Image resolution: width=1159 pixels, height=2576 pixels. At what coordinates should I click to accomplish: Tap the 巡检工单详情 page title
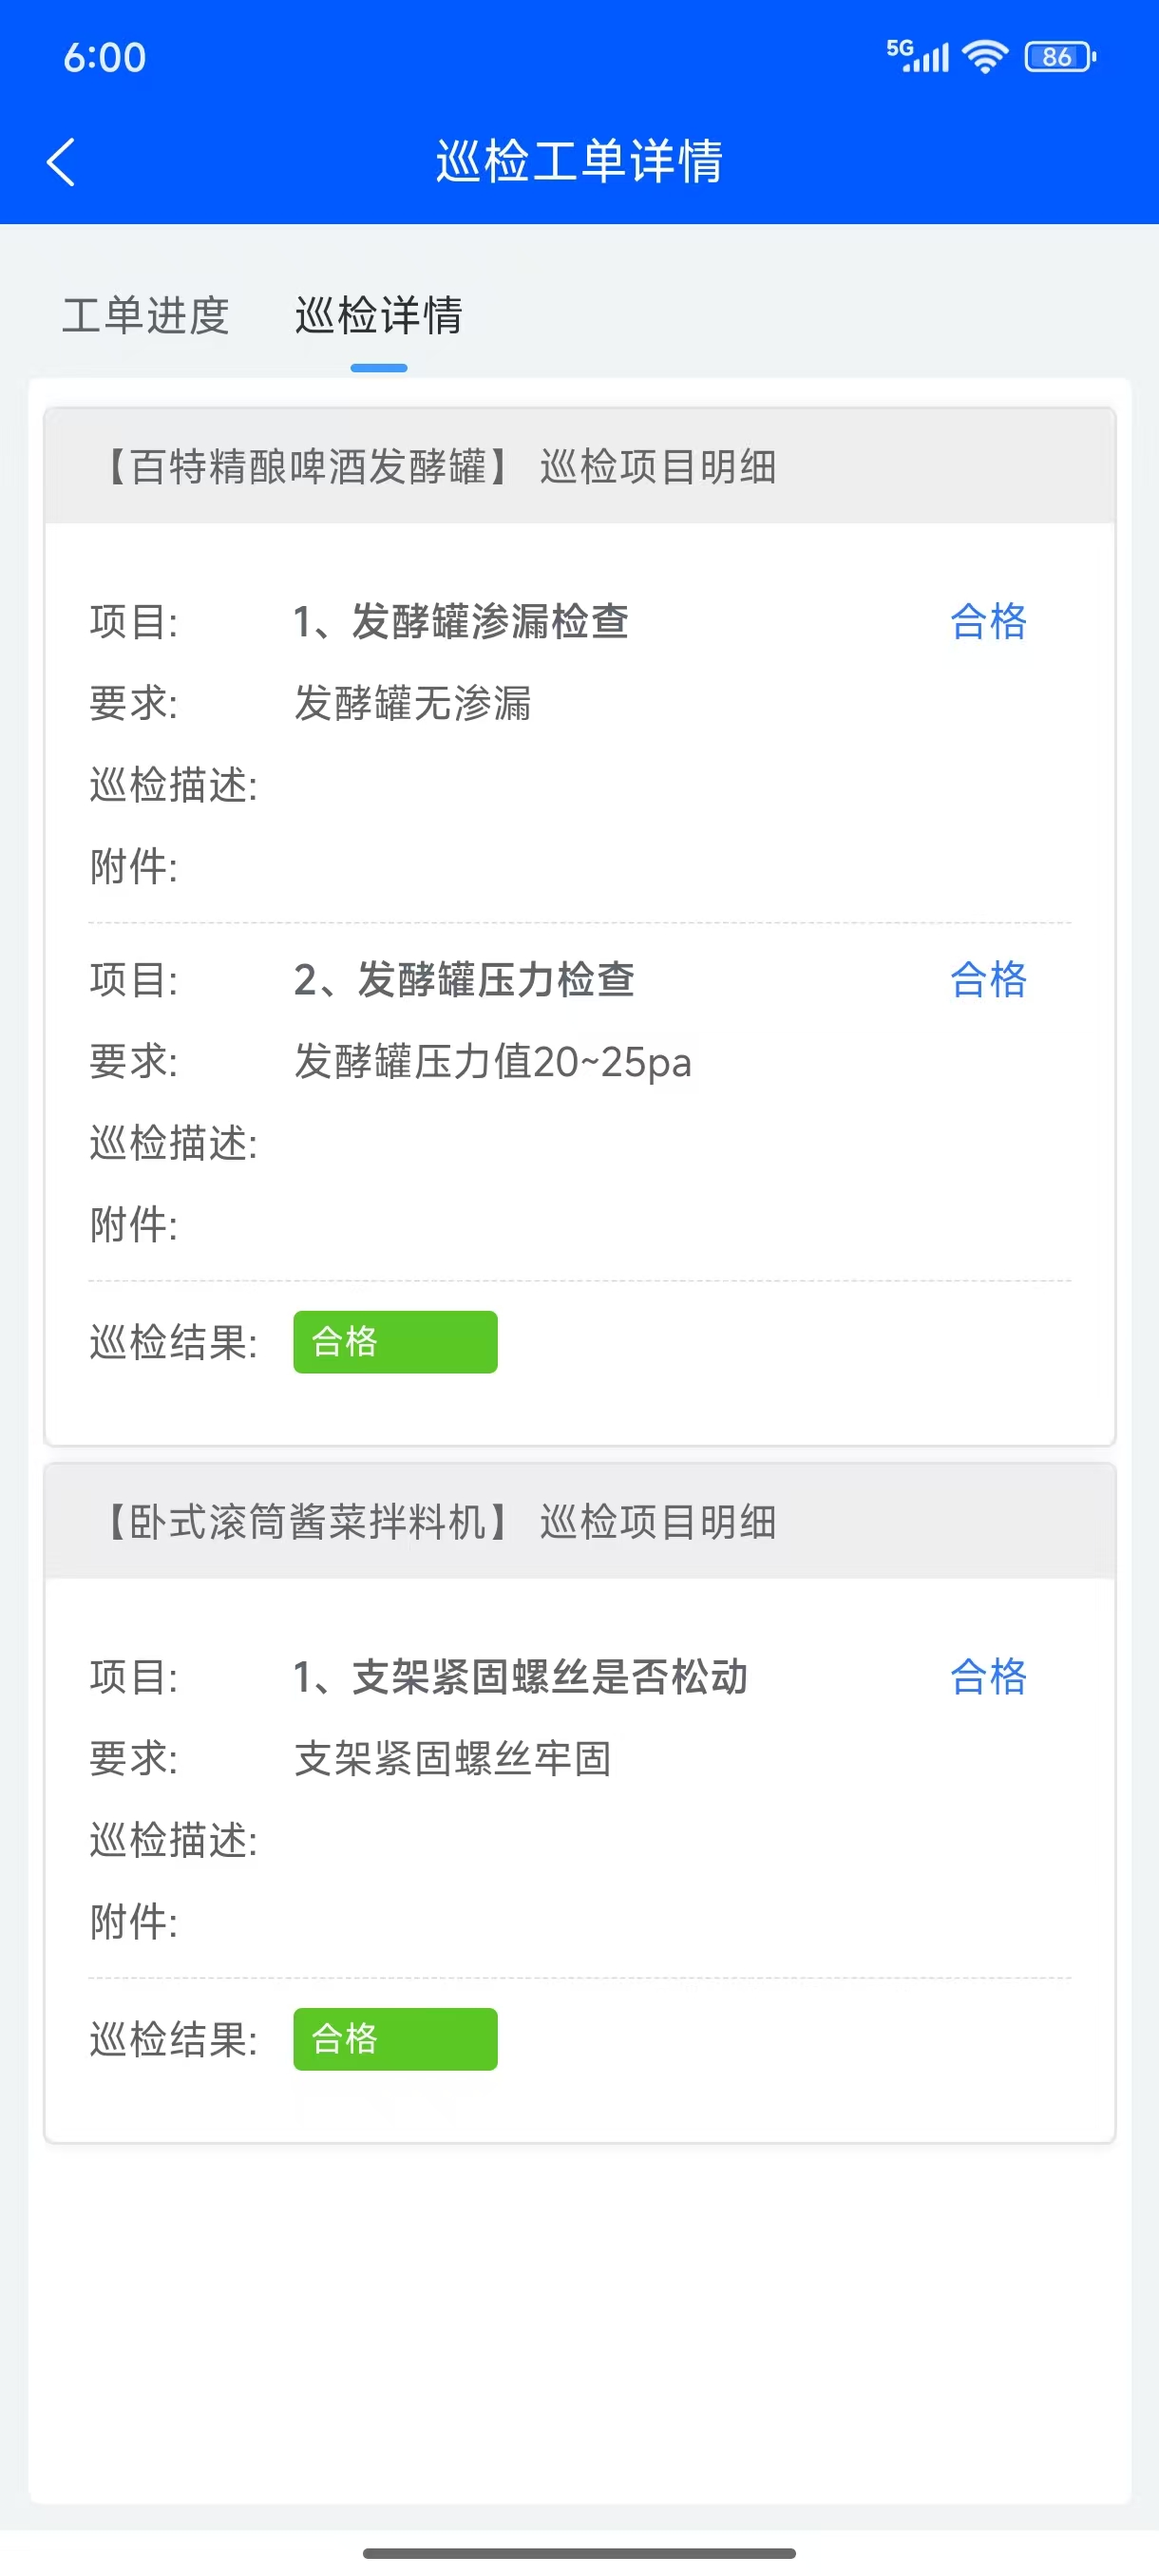[579, 162]
